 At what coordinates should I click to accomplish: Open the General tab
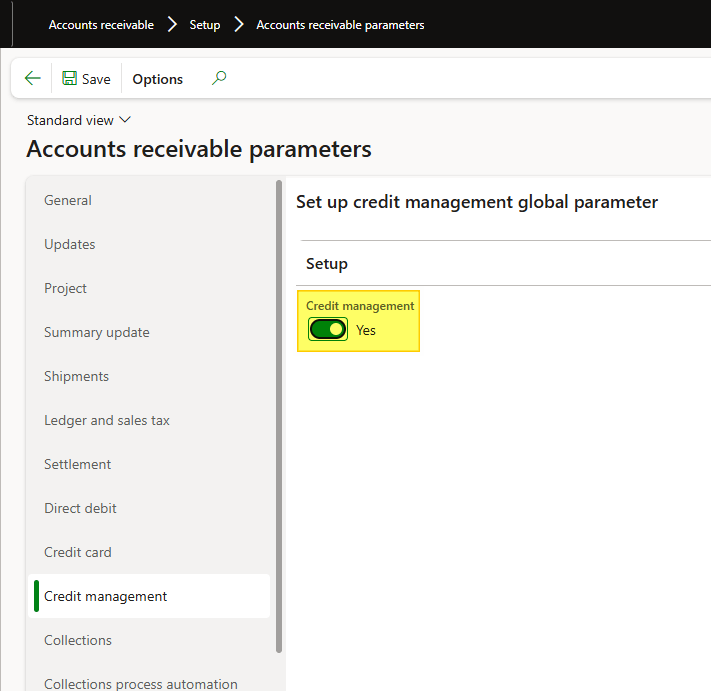click(x=68, y=200)
